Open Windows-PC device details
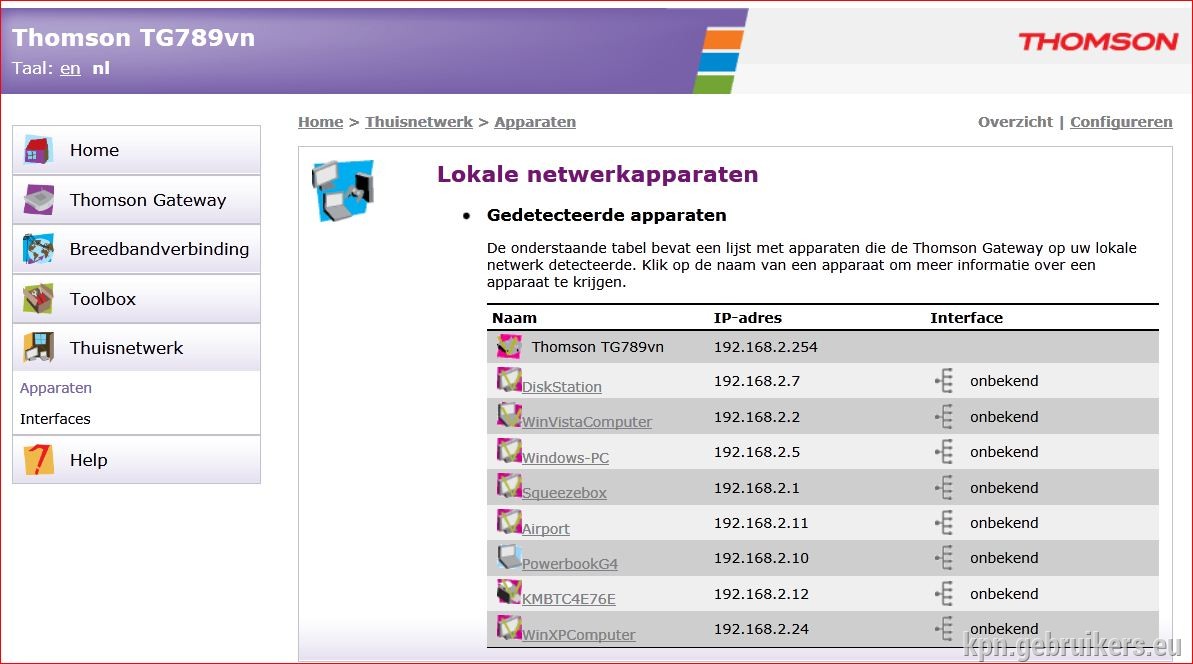 [x=565, y=457]
